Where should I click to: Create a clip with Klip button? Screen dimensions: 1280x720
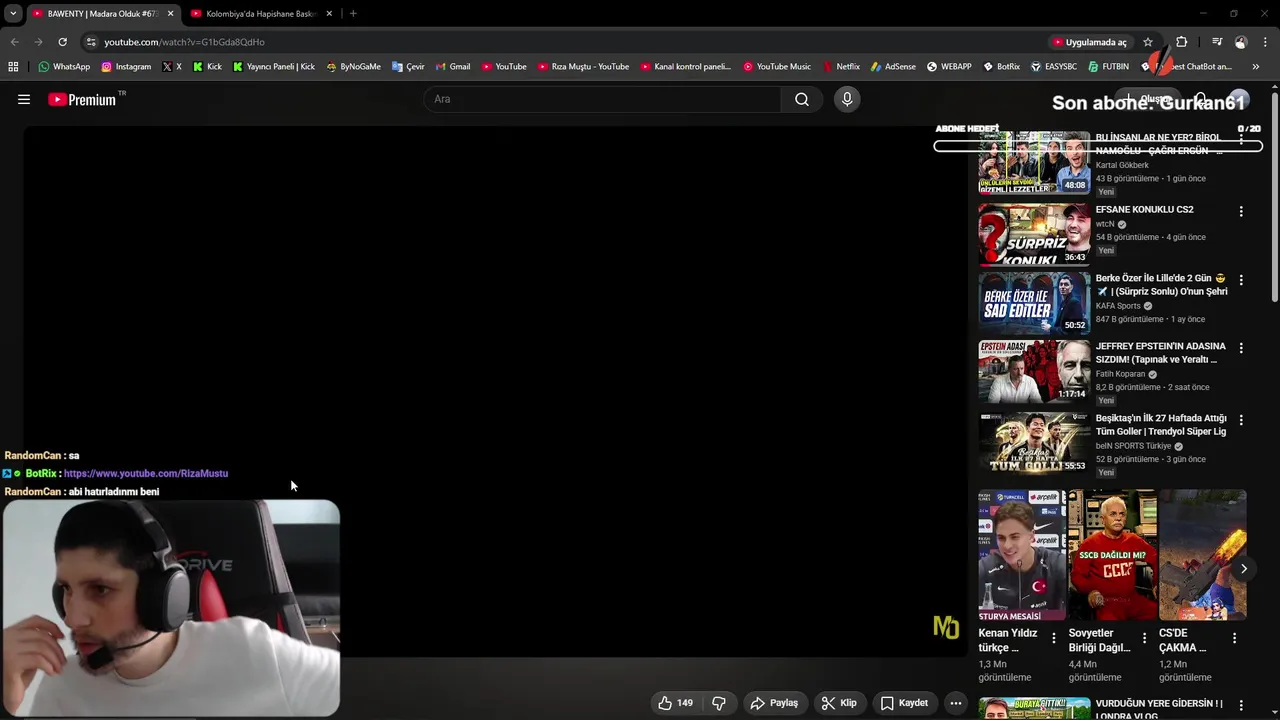pos(839,703)
